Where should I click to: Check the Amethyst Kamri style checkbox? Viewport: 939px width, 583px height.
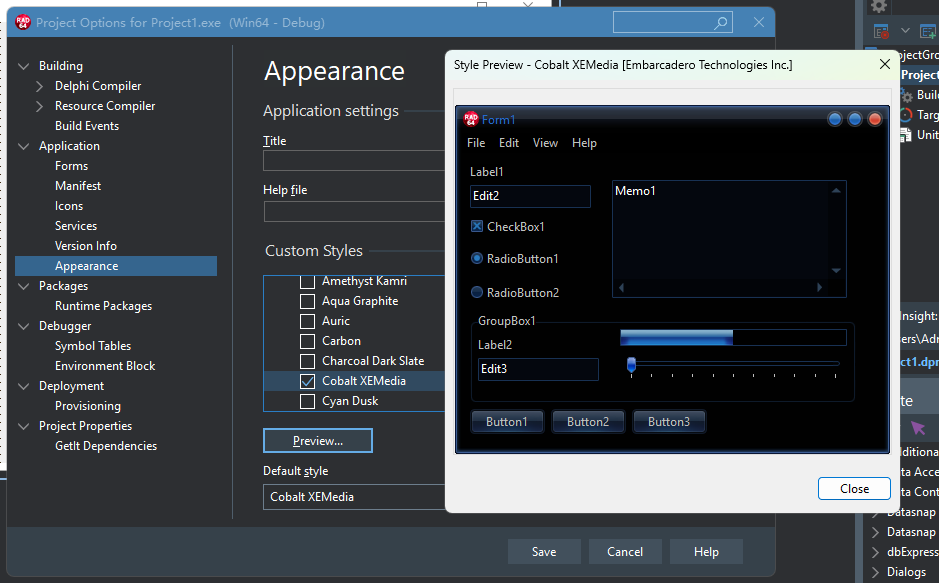pyautogui.click(x=307, y=281)
